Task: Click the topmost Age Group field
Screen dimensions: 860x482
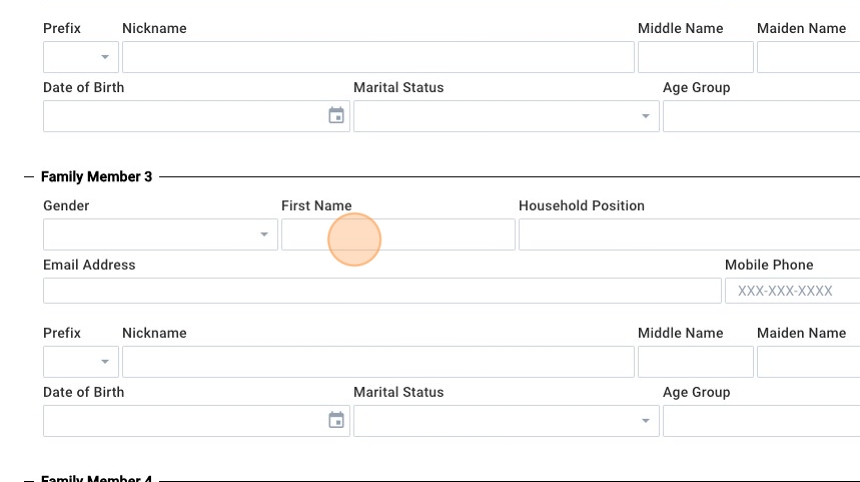Action: pyautogui.click(x=760, y=116)
